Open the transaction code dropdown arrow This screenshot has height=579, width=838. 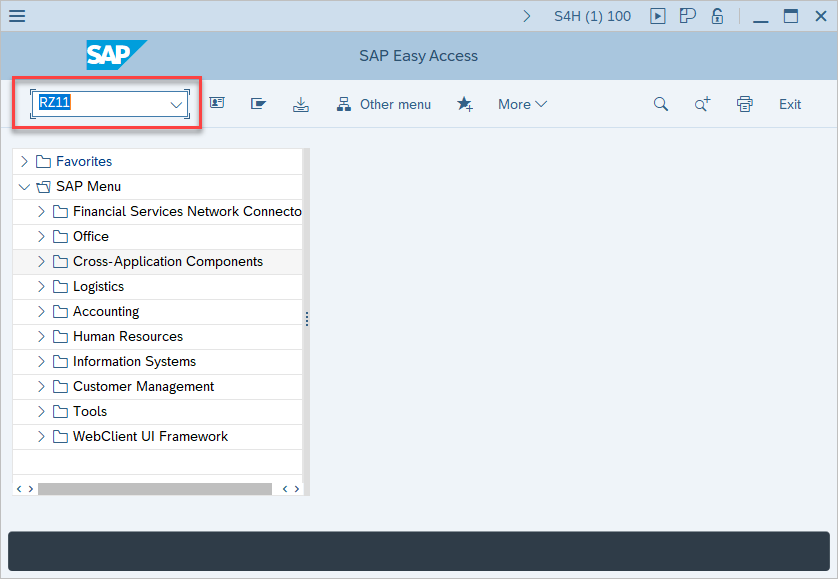176,104
